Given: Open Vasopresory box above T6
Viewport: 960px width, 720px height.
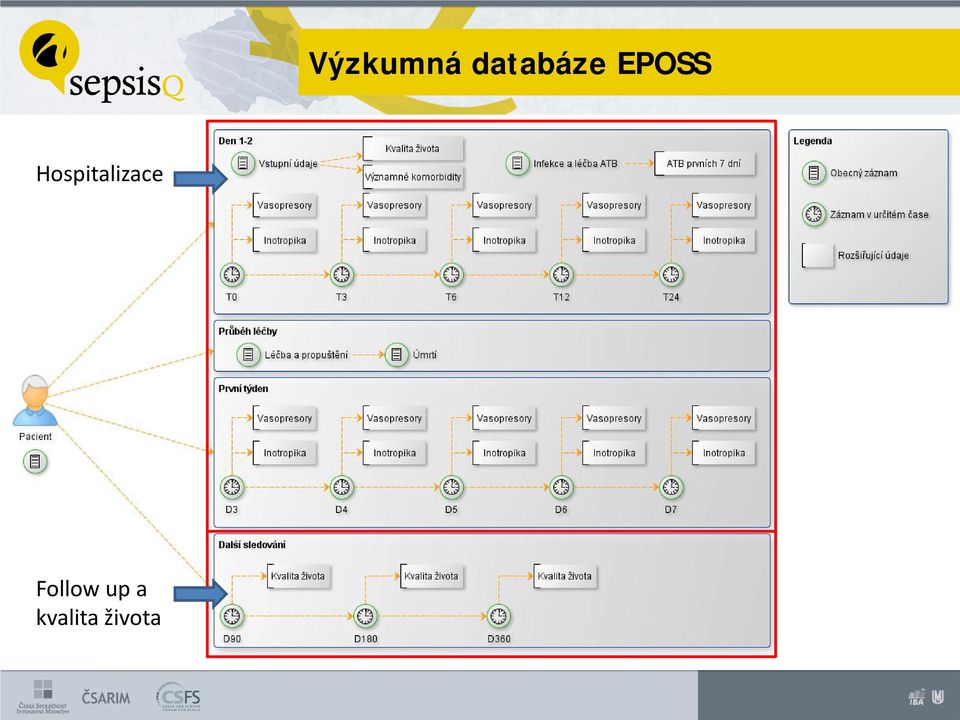Looking at the screenshot, I should tap(504, 205).
